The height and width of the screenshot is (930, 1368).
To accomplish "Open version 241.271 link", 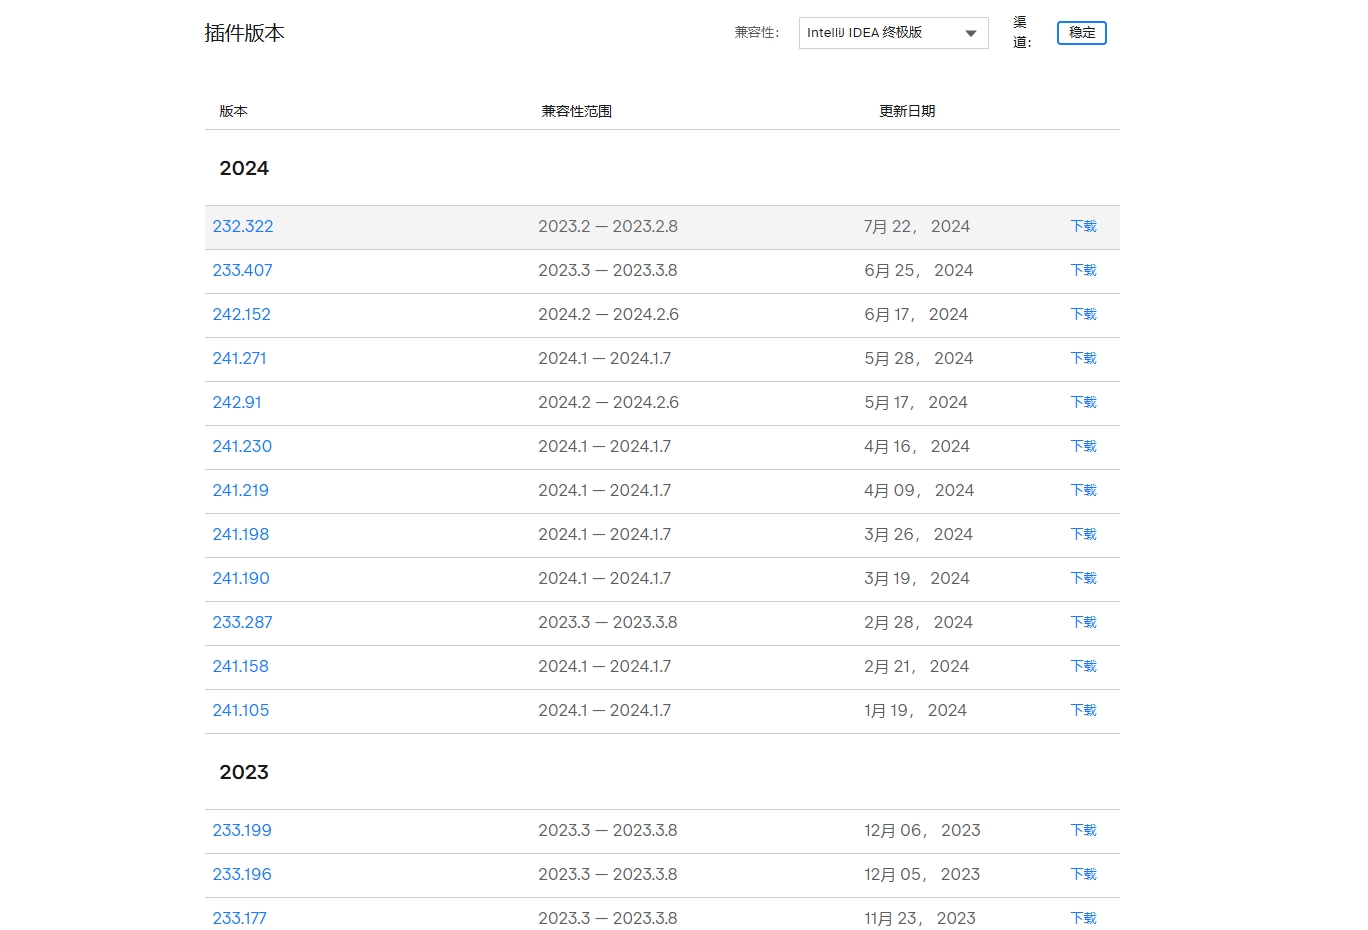I will pos(240,359).
